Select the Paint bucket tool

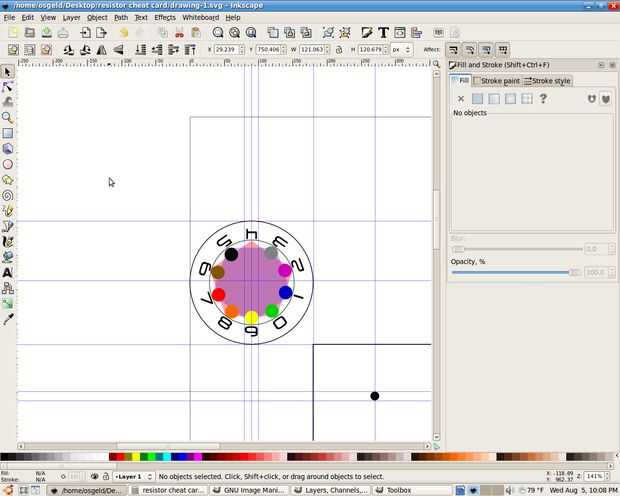pos(8,257)
